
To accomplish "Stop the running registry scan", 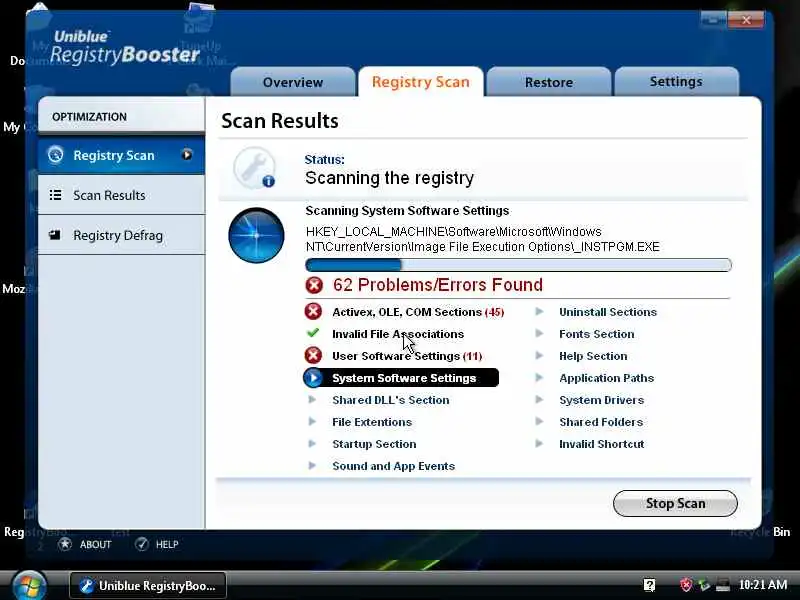I will [x=675, y=504].
